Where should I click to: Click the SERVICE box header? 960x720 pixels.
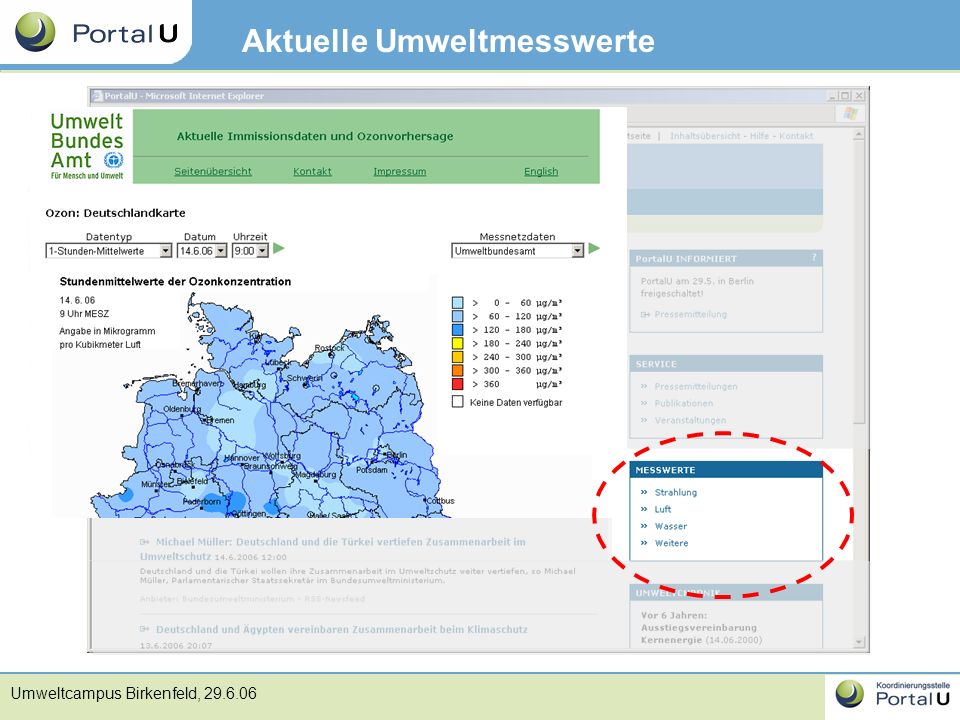click(726, 364)
